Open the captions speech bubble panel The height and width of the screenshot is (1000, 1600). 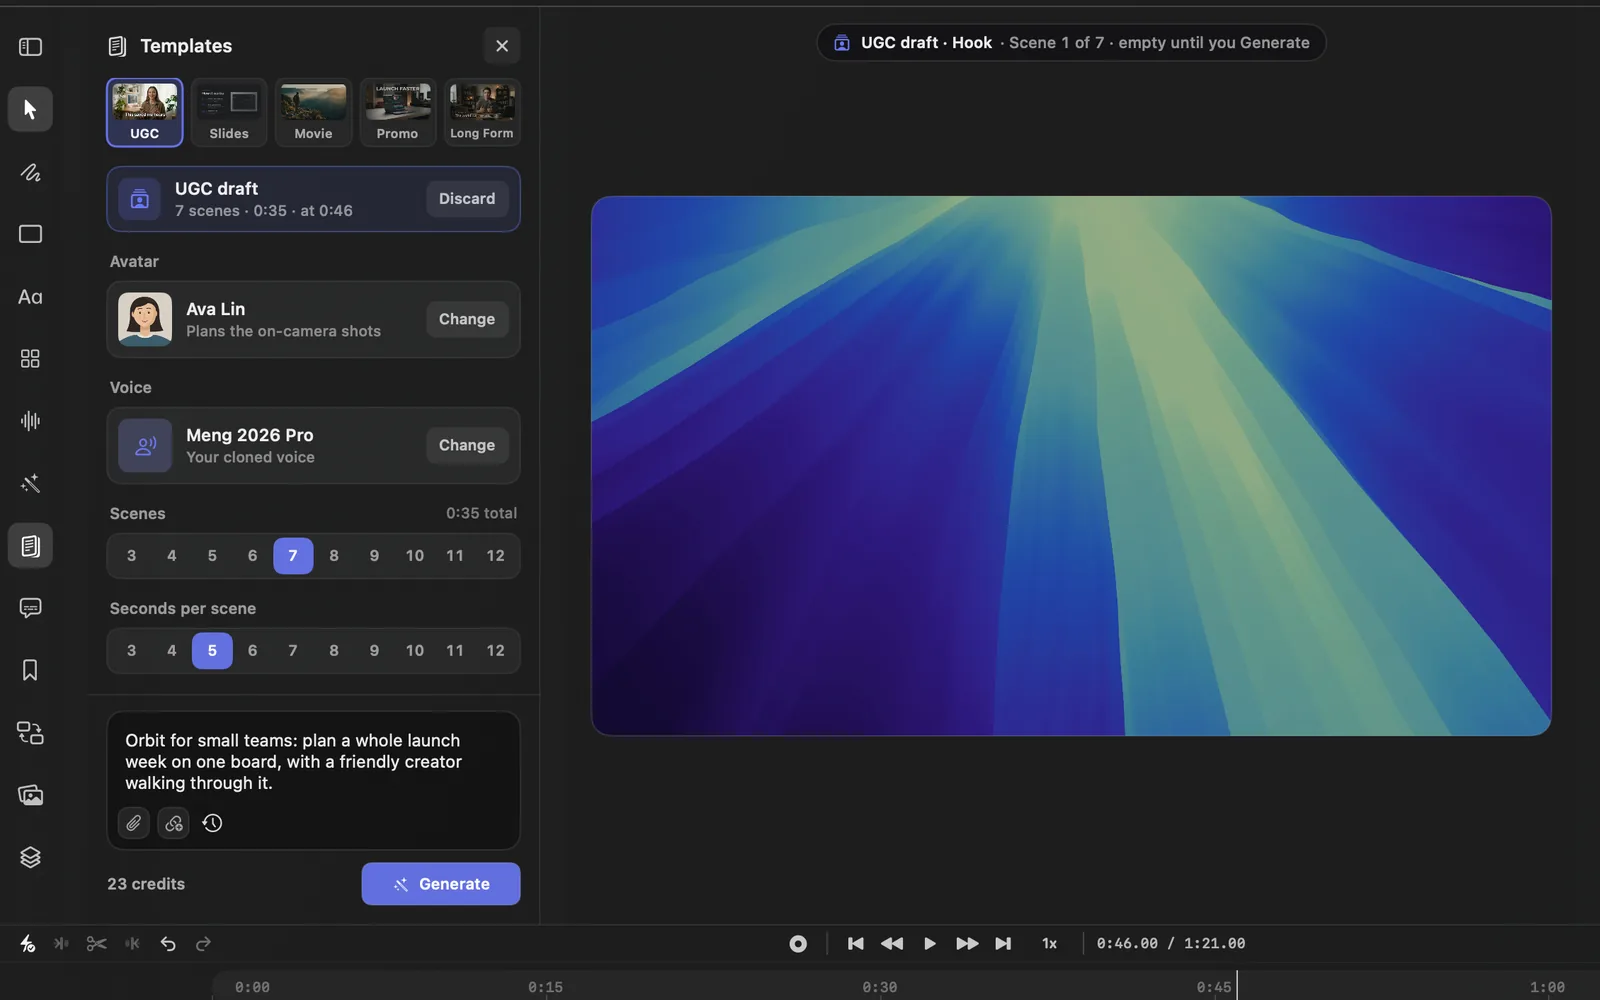click(x=30, y=608)
